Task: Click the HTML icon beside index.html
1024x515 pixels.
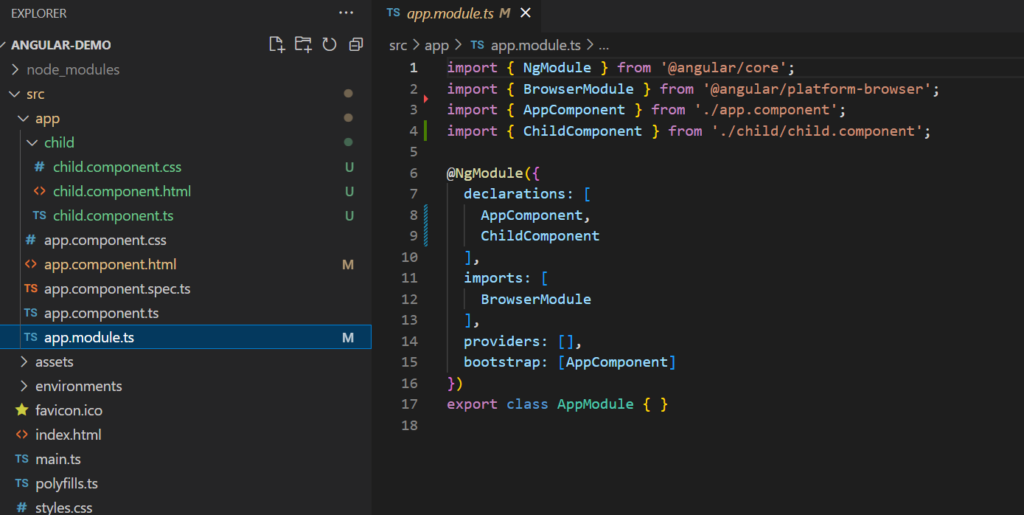Action: pyautogui.click(x=22, y=435)
